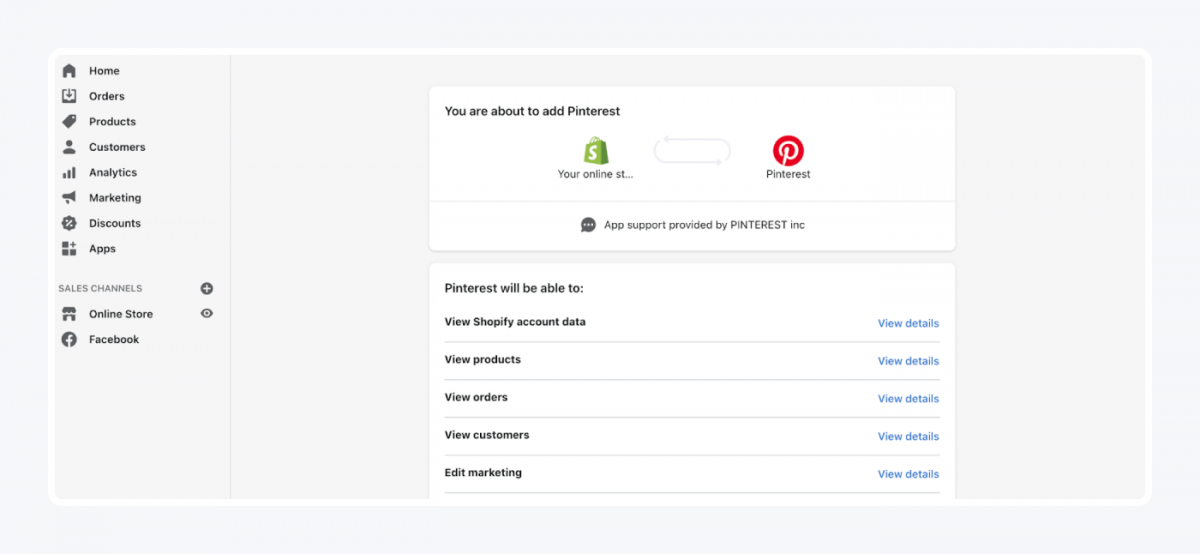The height and width of the screenshot is (554, 1200).
Task: Click the Customers person icon
Action: click(x=69, y=147)
